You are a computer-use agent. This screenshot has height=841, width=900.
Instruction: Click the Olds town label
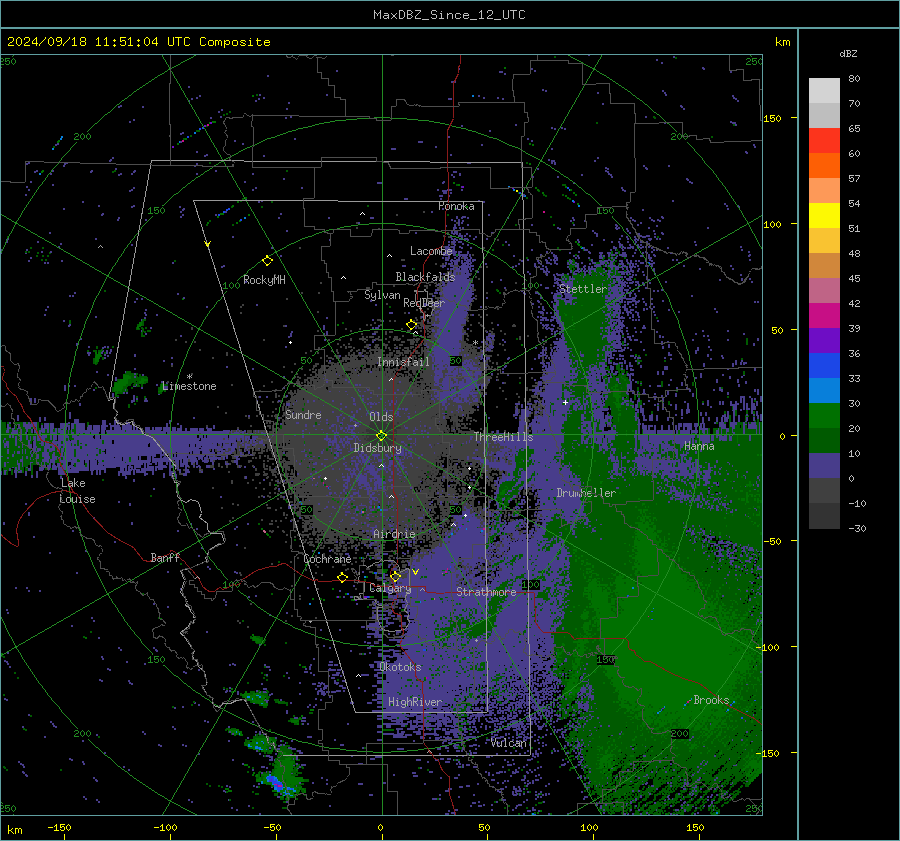coord(381,417)
